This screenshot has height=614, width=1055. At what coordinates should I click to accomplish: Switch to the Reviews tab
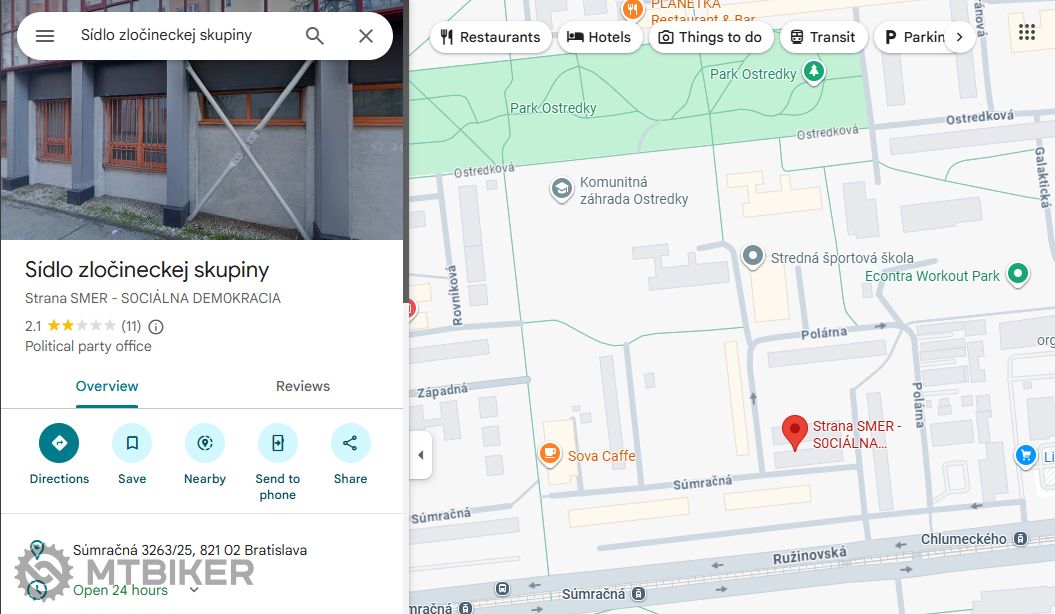(303, 386)
